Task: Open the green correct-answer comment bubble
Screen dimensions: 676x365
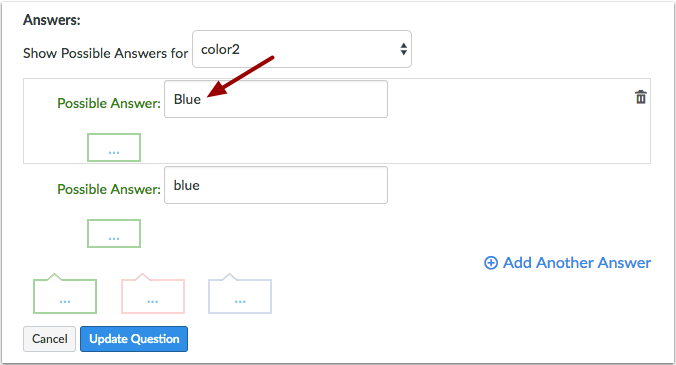Action: coord(65,294)
